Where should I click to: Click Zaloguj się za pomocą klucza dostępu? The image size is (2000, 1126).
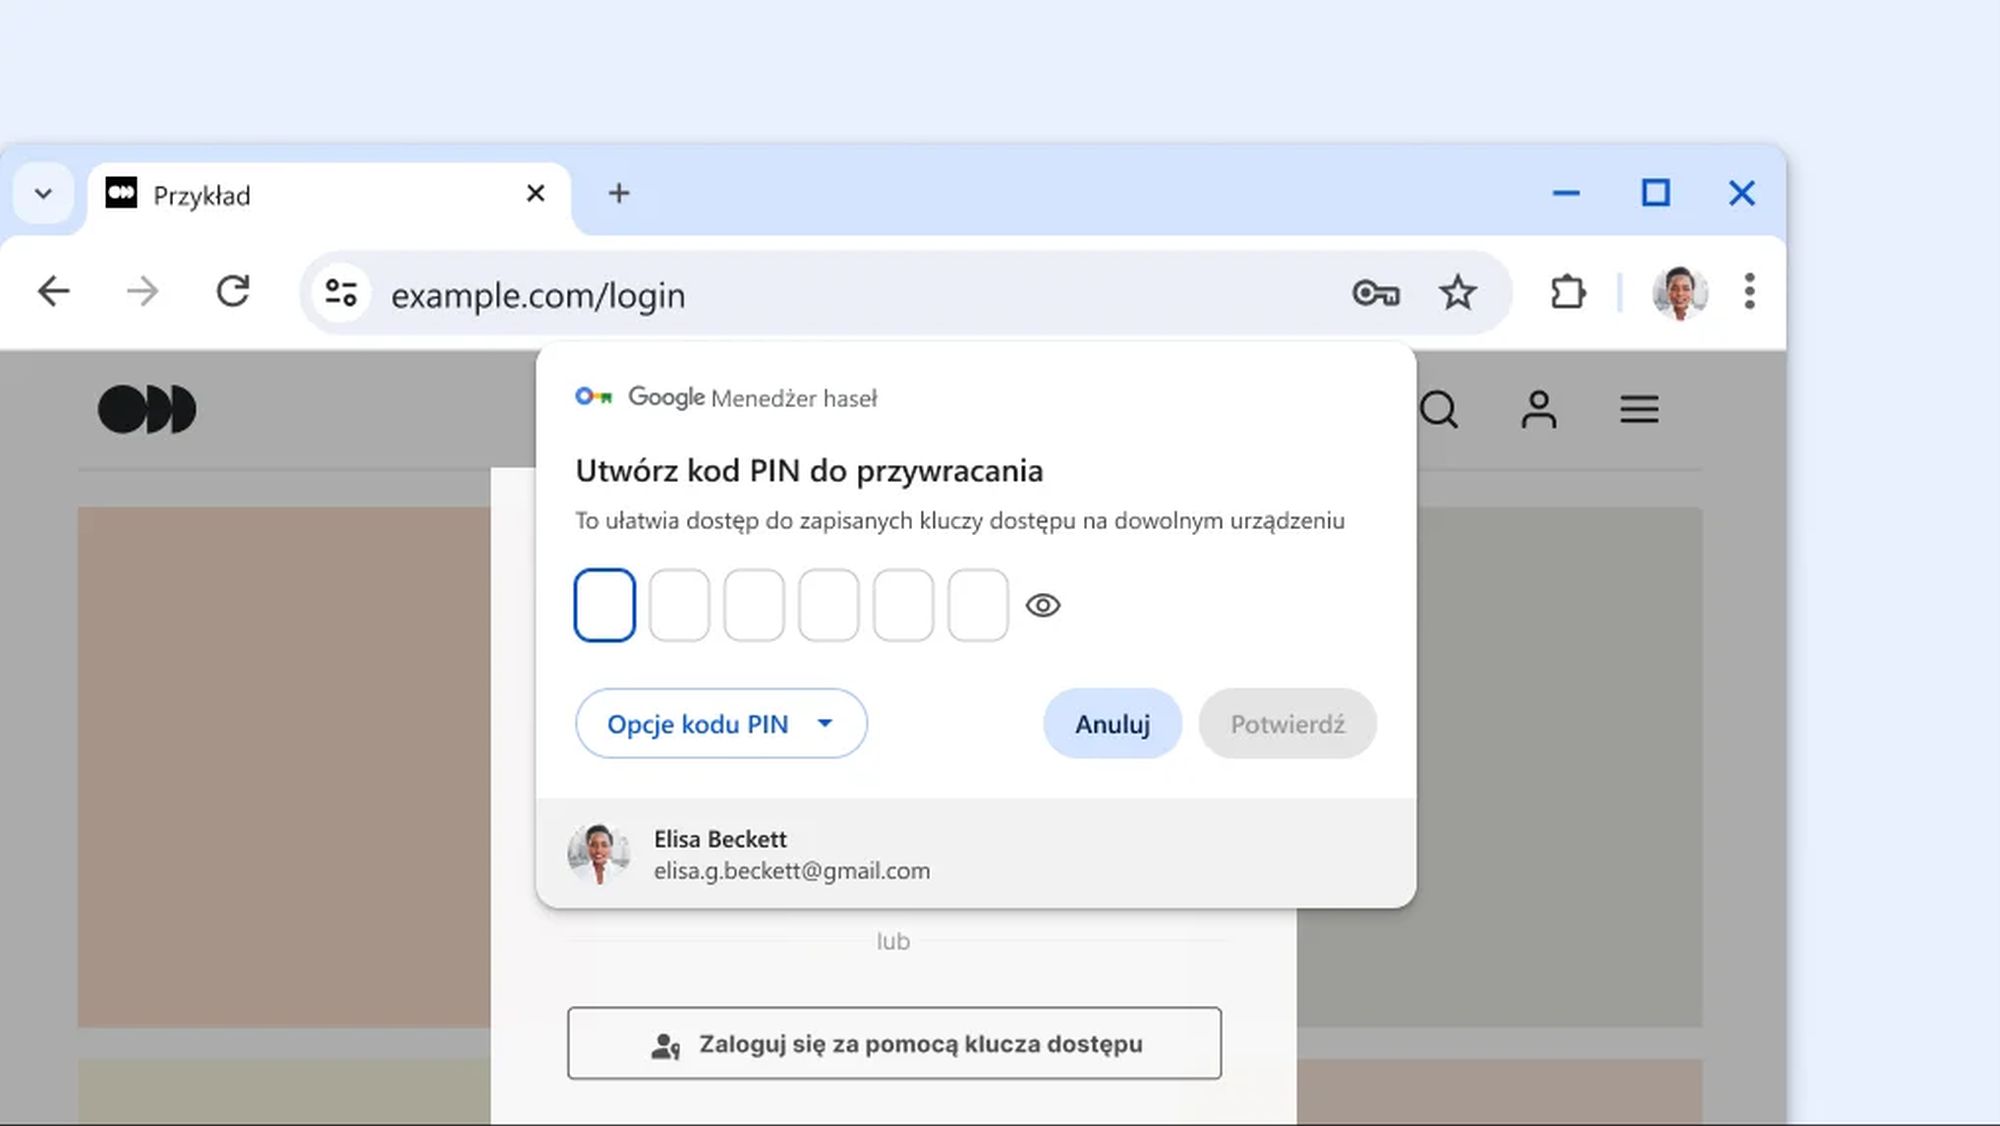894,1043
